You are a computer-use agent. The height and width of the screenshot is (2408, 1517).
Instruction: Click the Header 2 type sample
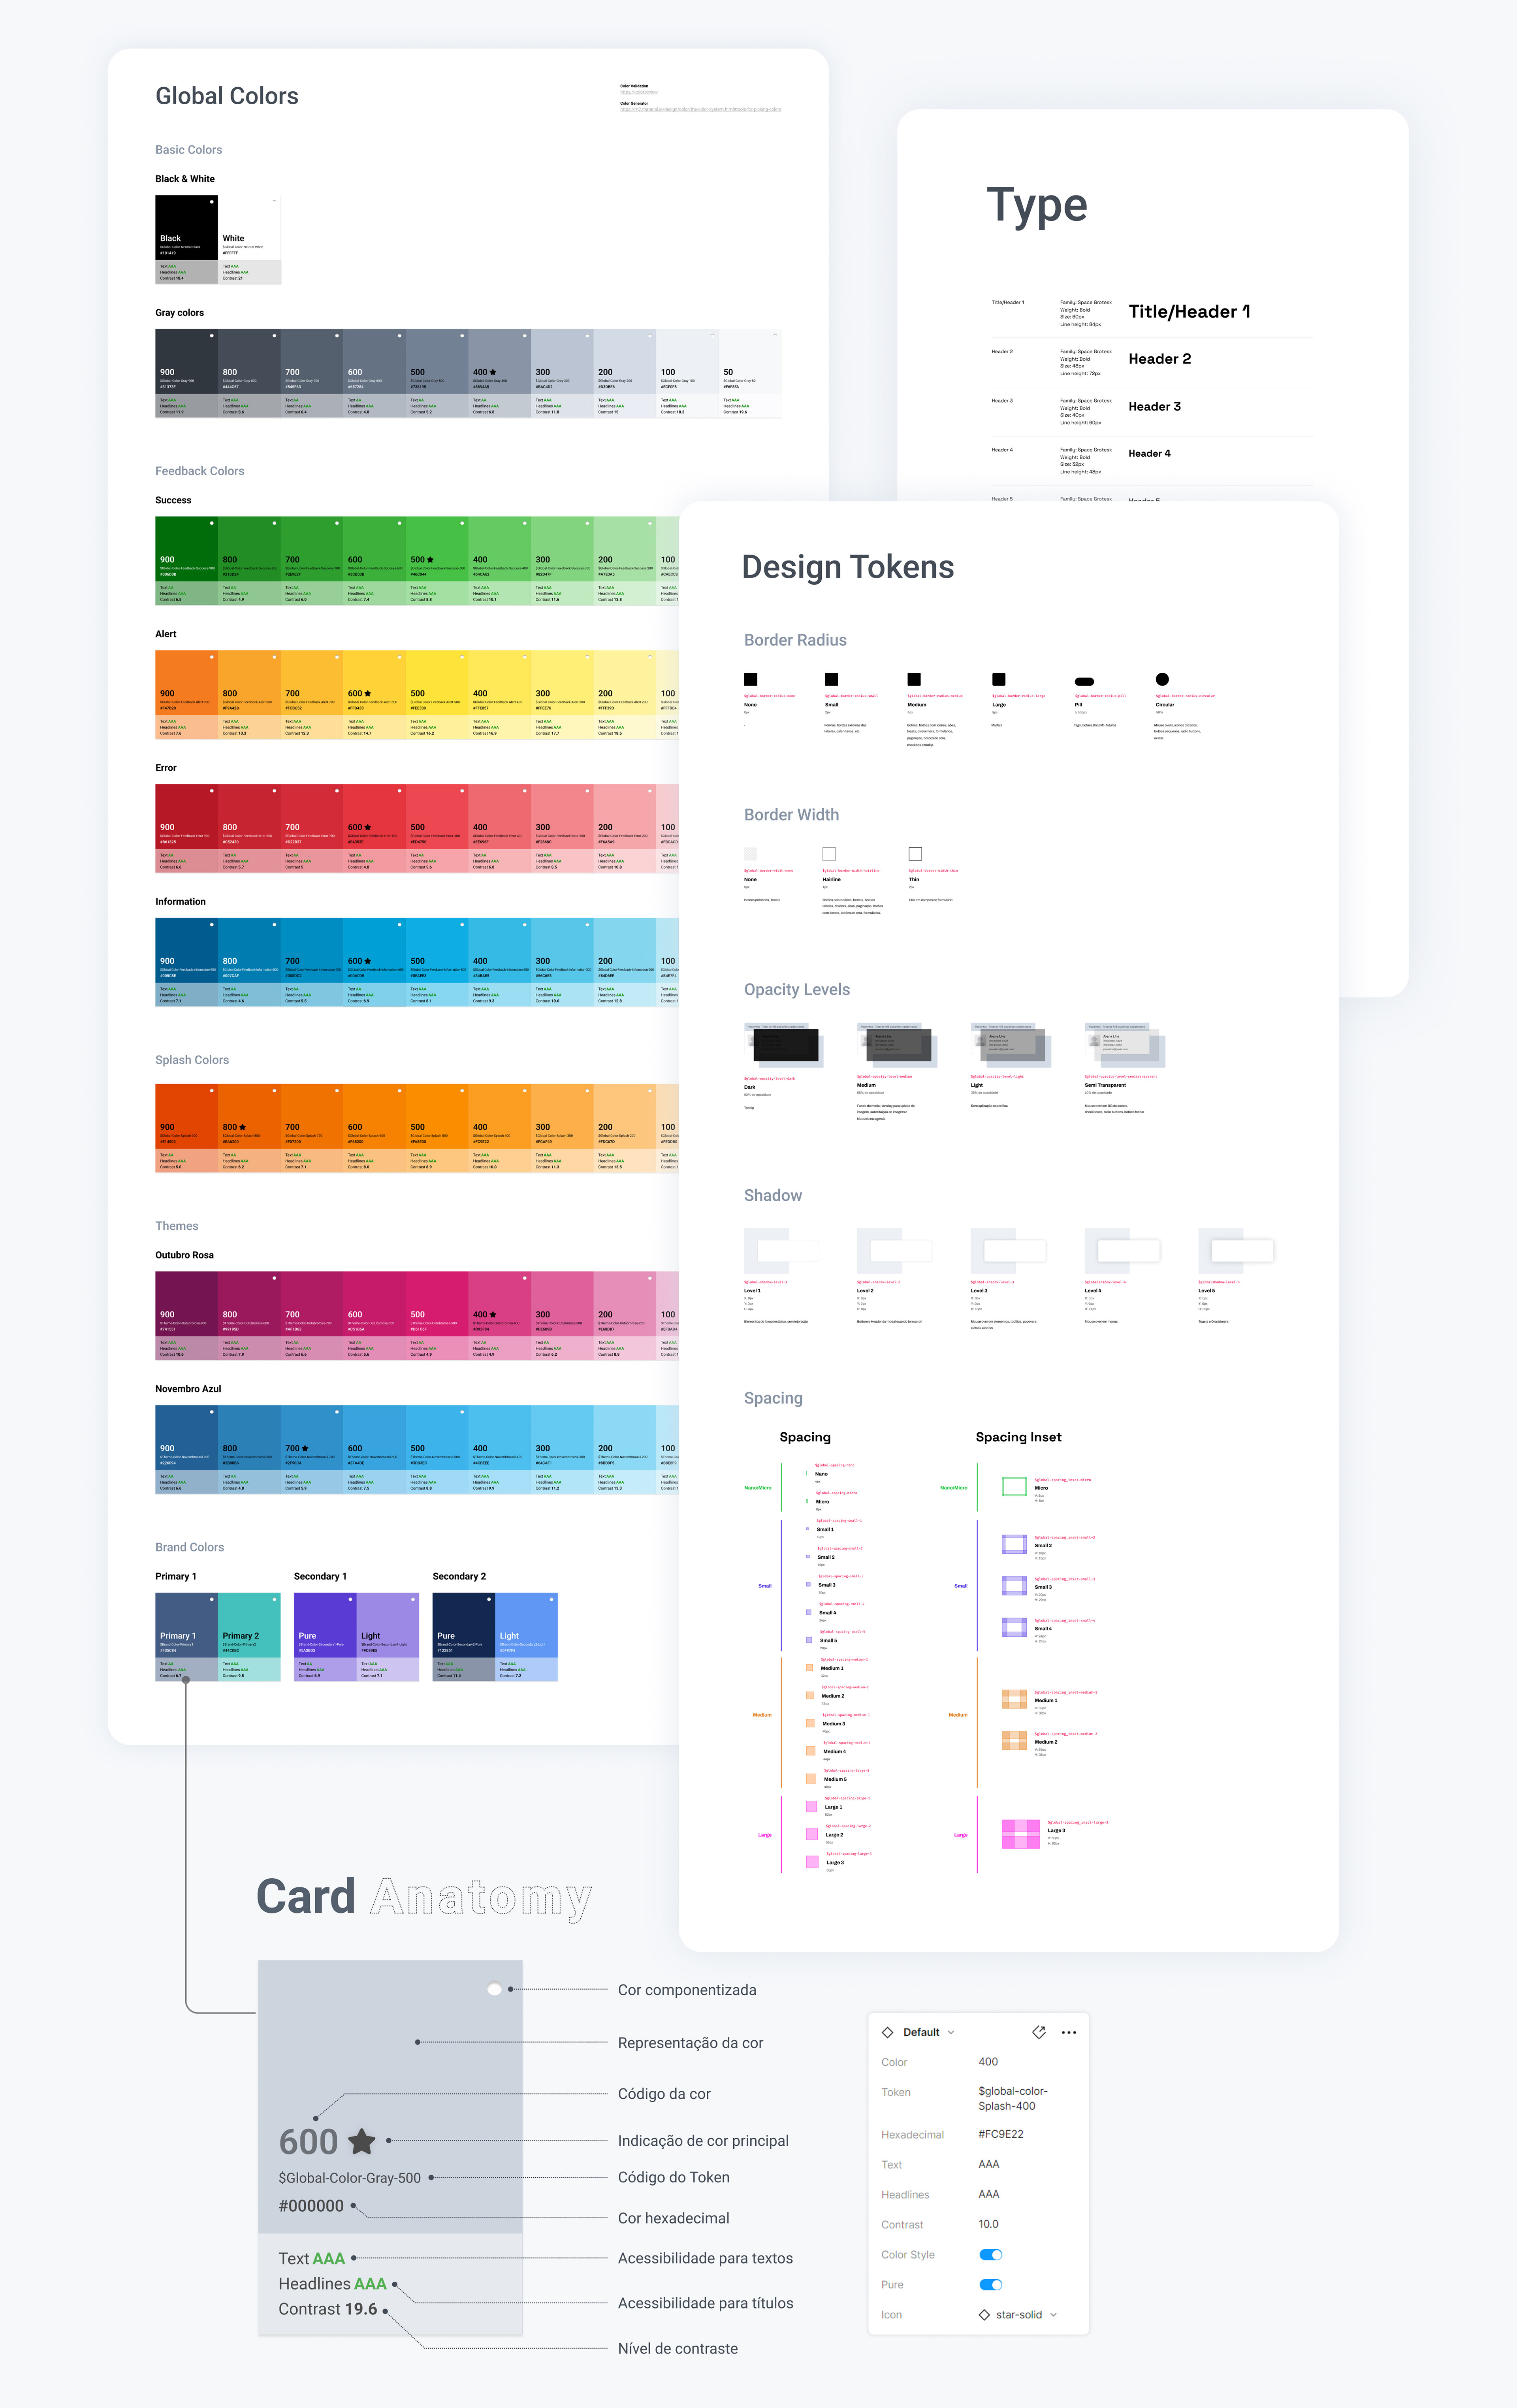pyautogui.click(x=1159, y=359)
